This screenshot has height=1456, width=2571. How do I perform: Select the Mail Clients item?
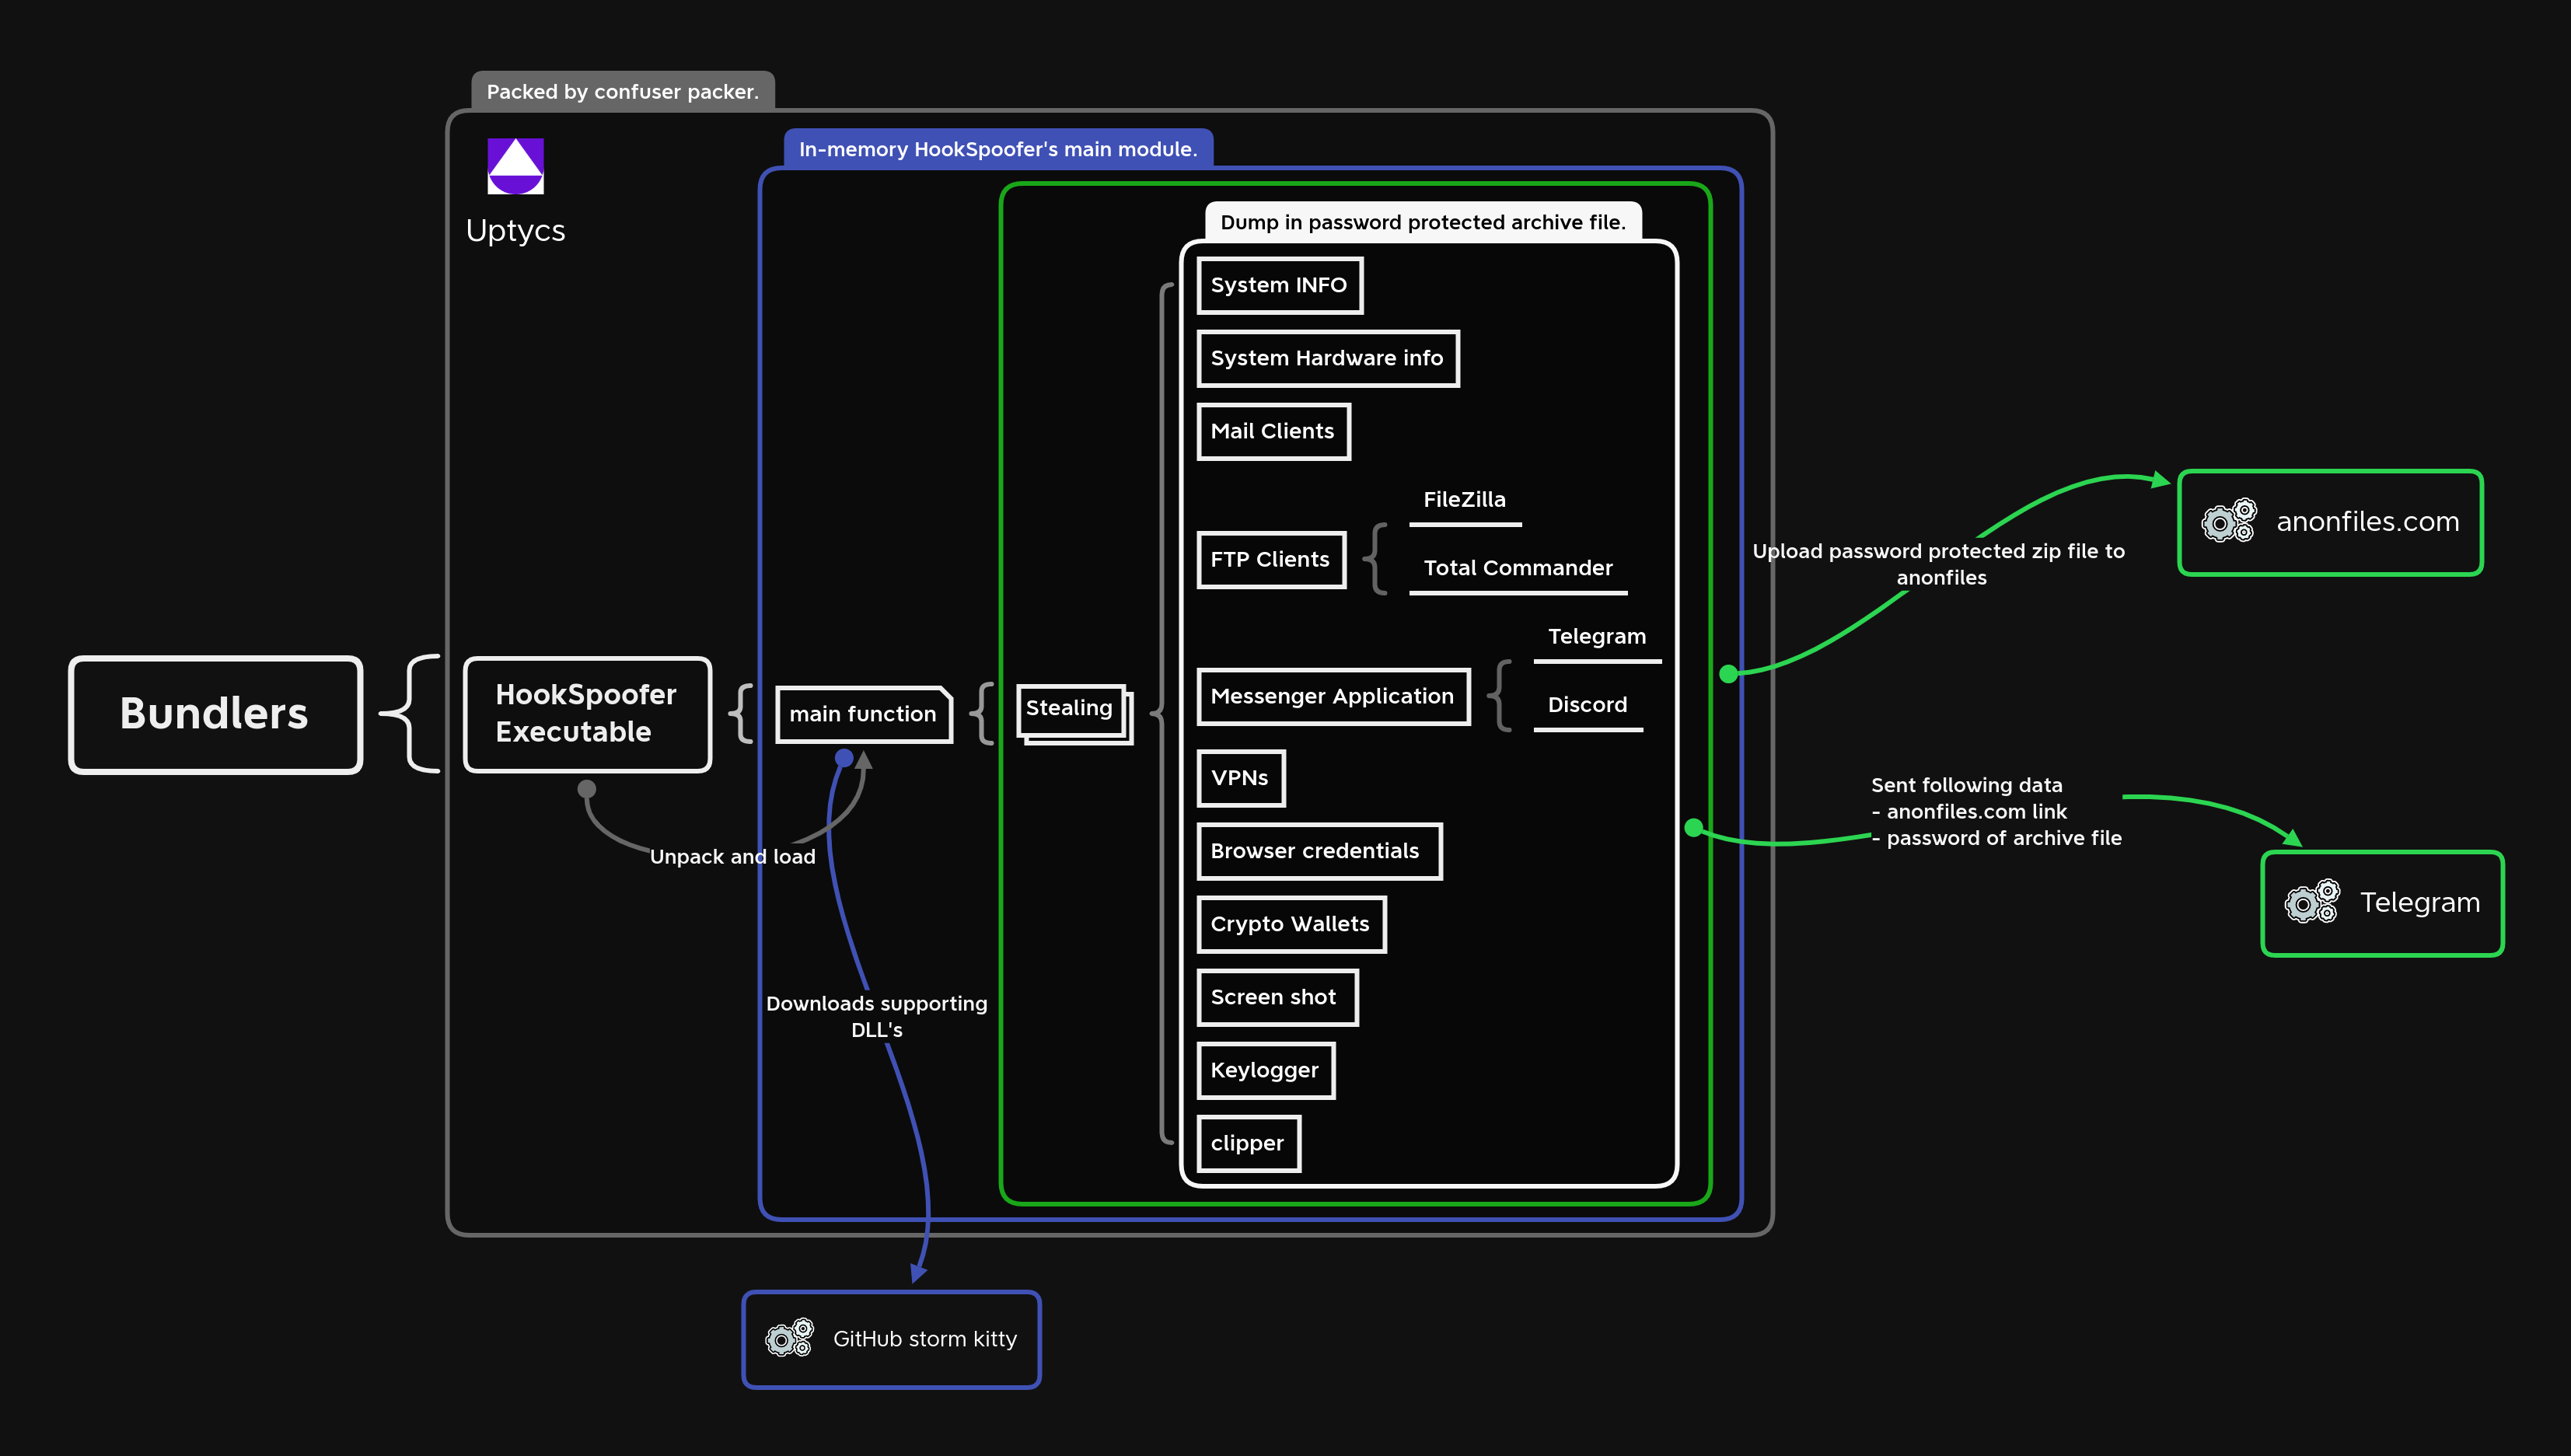point(1273,431)
